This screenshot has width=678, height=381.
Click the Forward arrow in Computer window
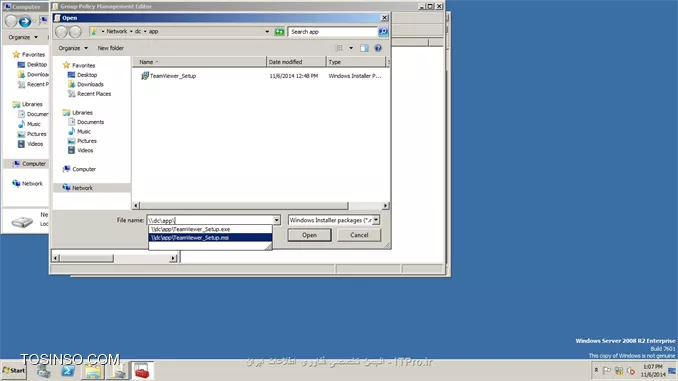coord(25,21)
